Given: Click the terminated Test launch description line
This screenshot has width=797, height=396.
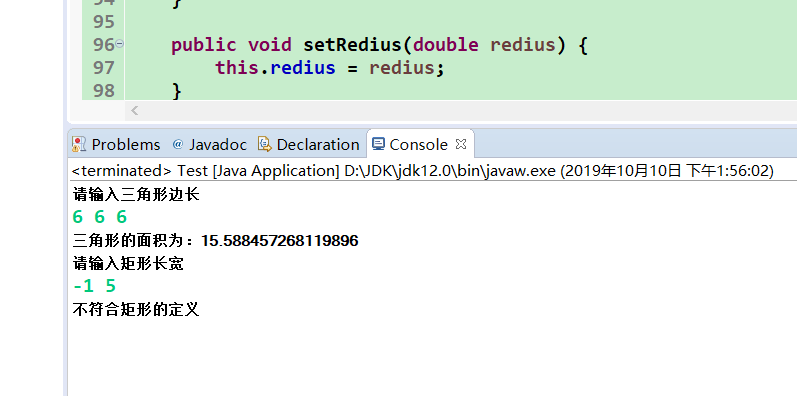Looking at the screenshot, I should pyautogui.click(x=422, y=171).
